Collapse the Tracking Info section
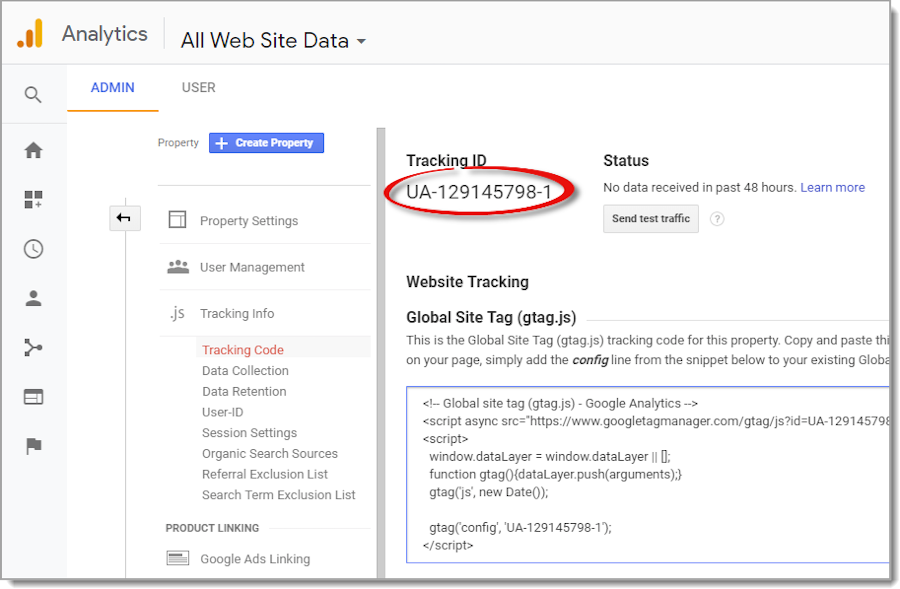The height and width of the screenshot is (589, 900). (237, 313)
